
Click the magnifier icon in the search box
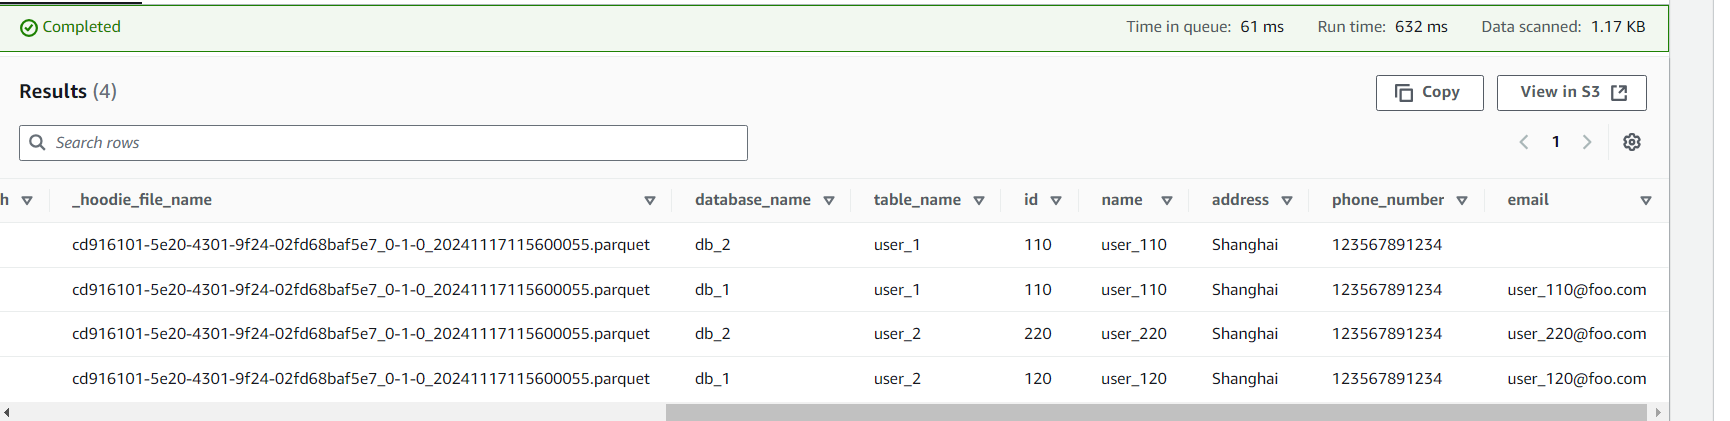38,142
